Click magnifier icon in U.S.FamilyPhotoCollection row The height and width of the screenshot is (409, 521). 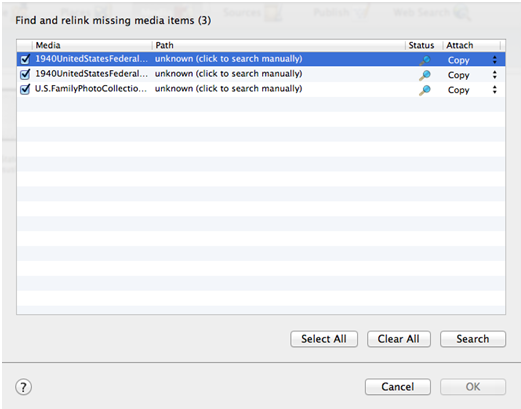click(x=425, y=90)
